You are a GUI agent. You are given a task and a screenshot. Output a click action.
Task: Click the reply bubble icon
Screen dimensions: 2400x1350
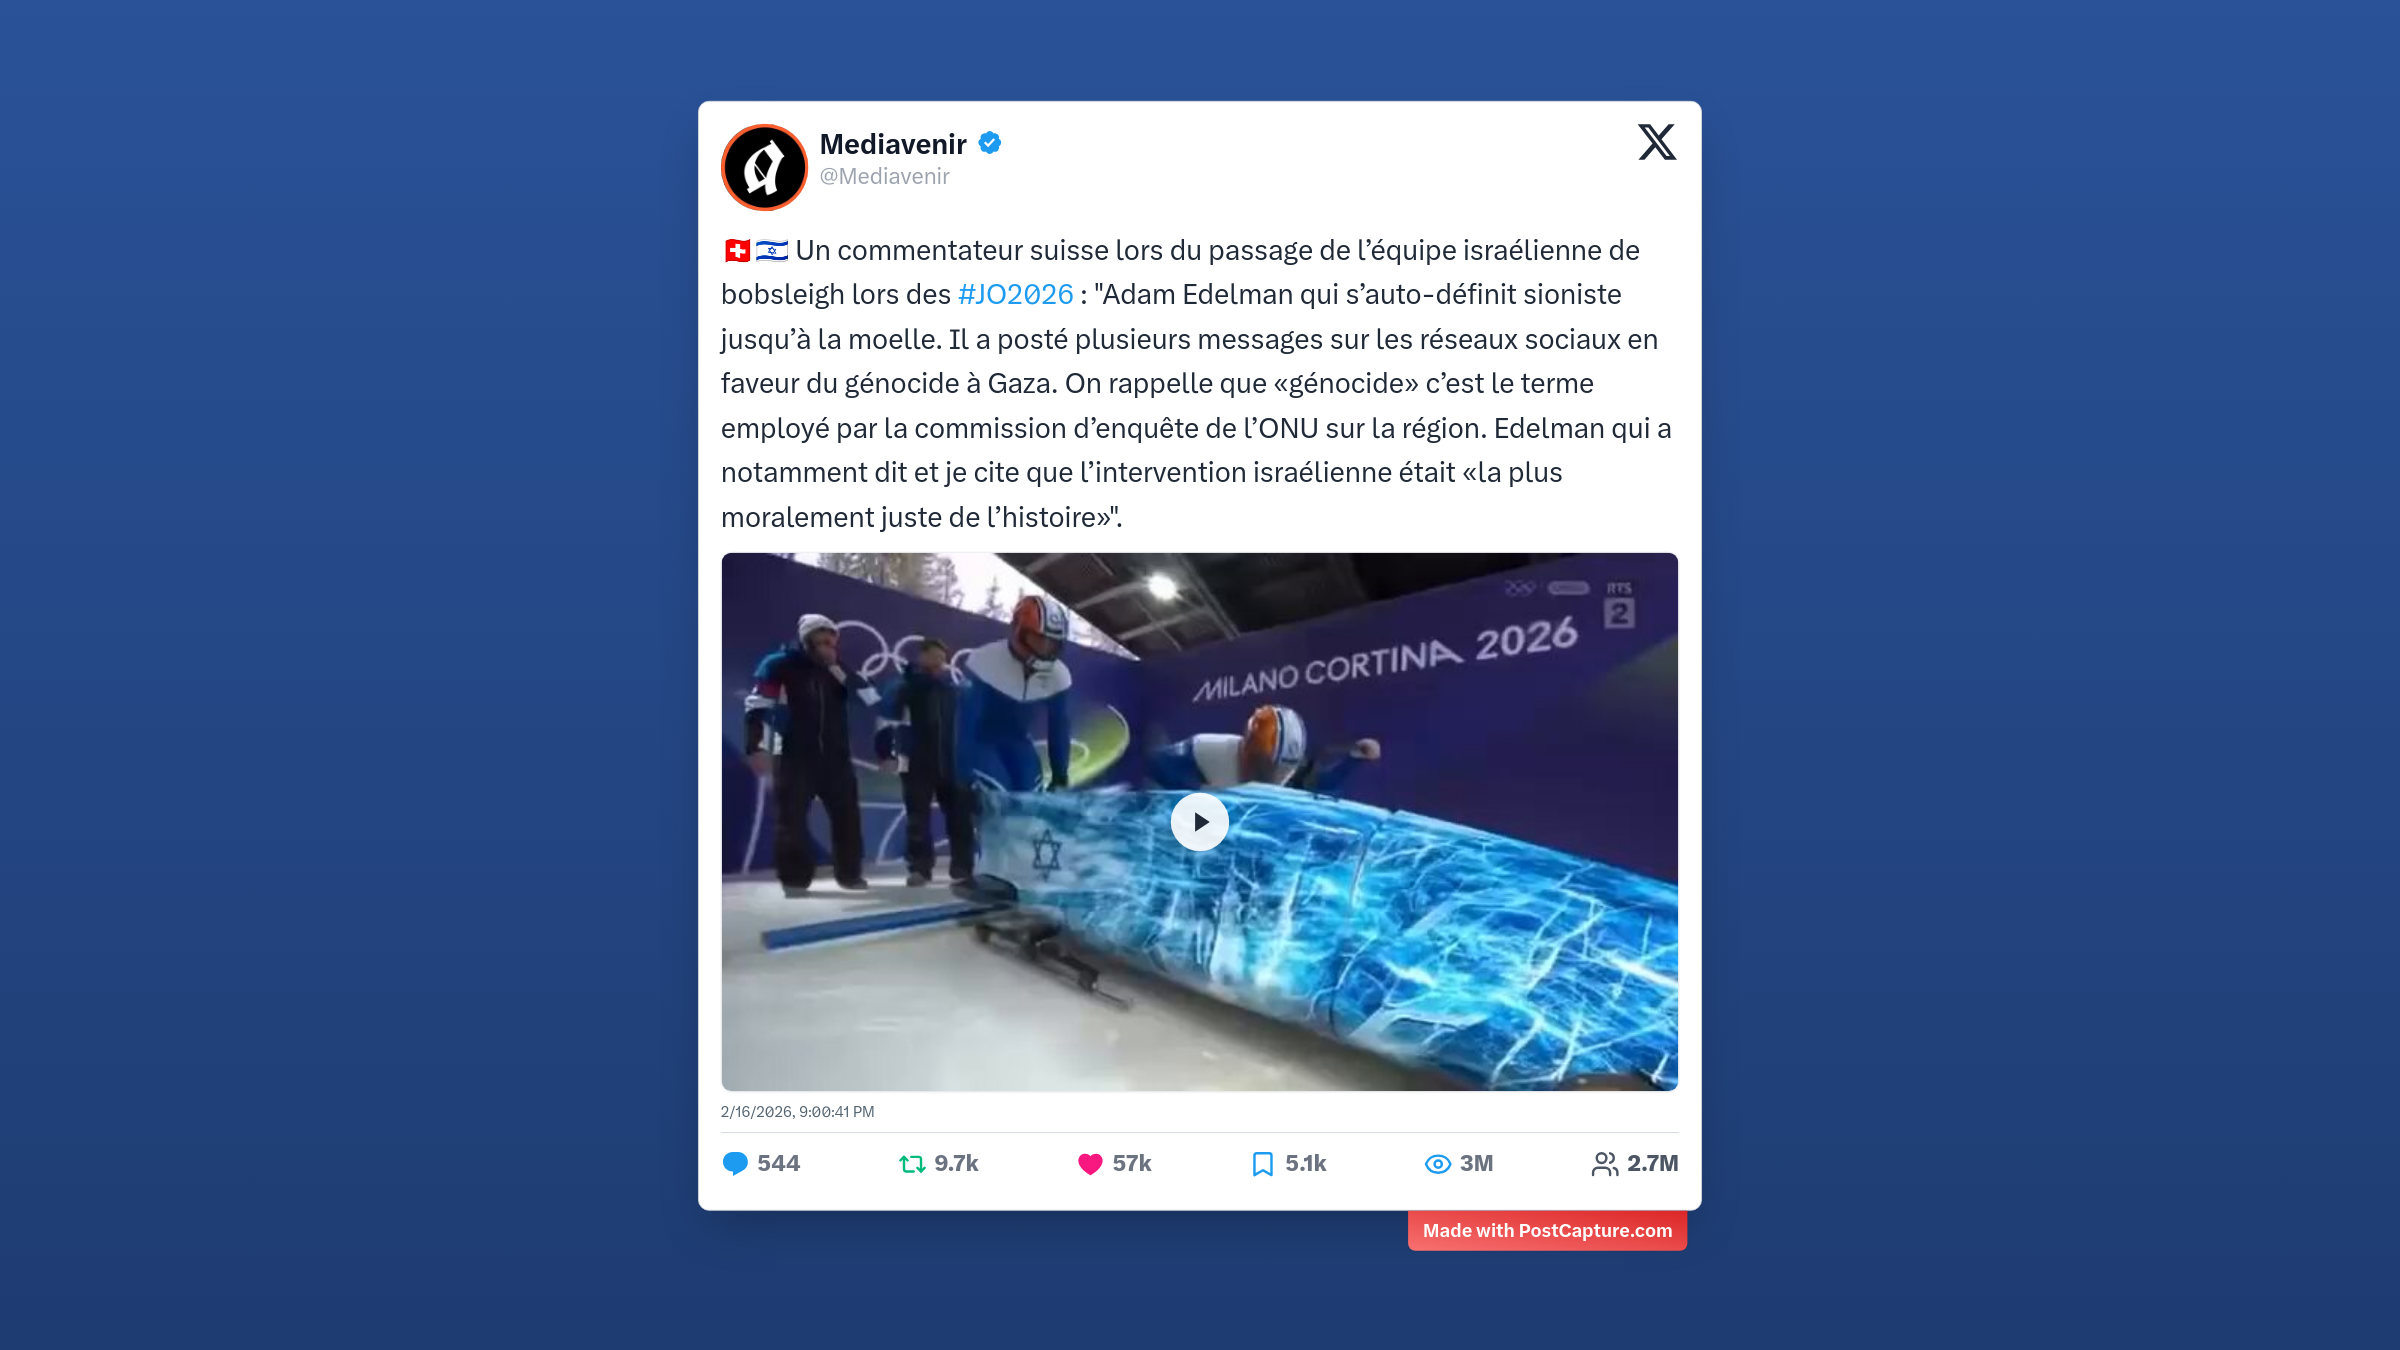735,1163
